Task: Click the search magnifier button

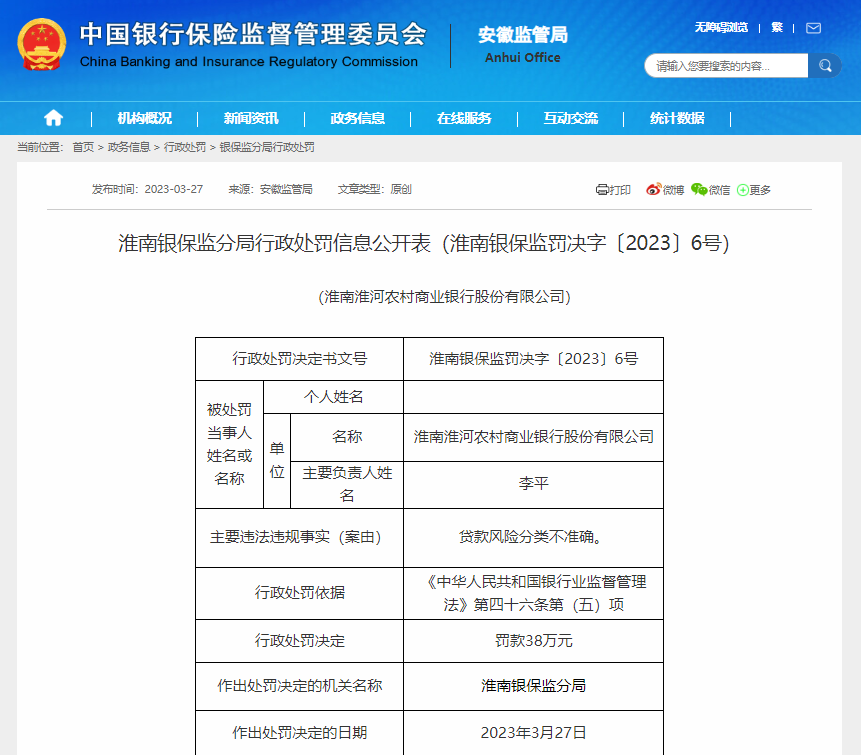Action: 825,66
